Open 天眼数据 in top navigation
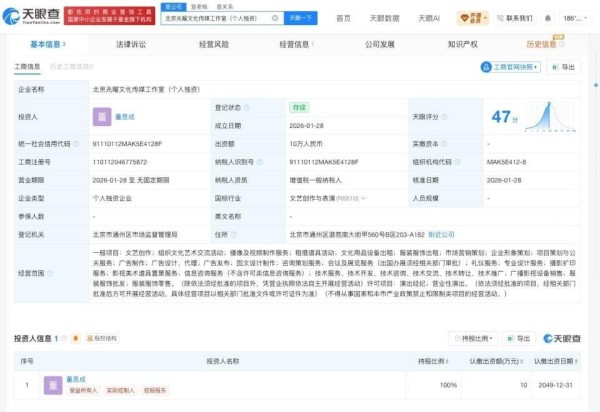The image size is (600, 412). click(x=384, y=18)
